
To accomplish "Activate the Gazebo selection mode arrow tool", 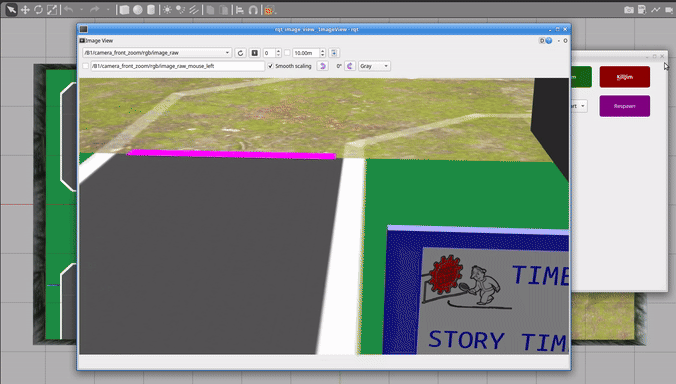I will pyautogui.click(x=11, y=9).
